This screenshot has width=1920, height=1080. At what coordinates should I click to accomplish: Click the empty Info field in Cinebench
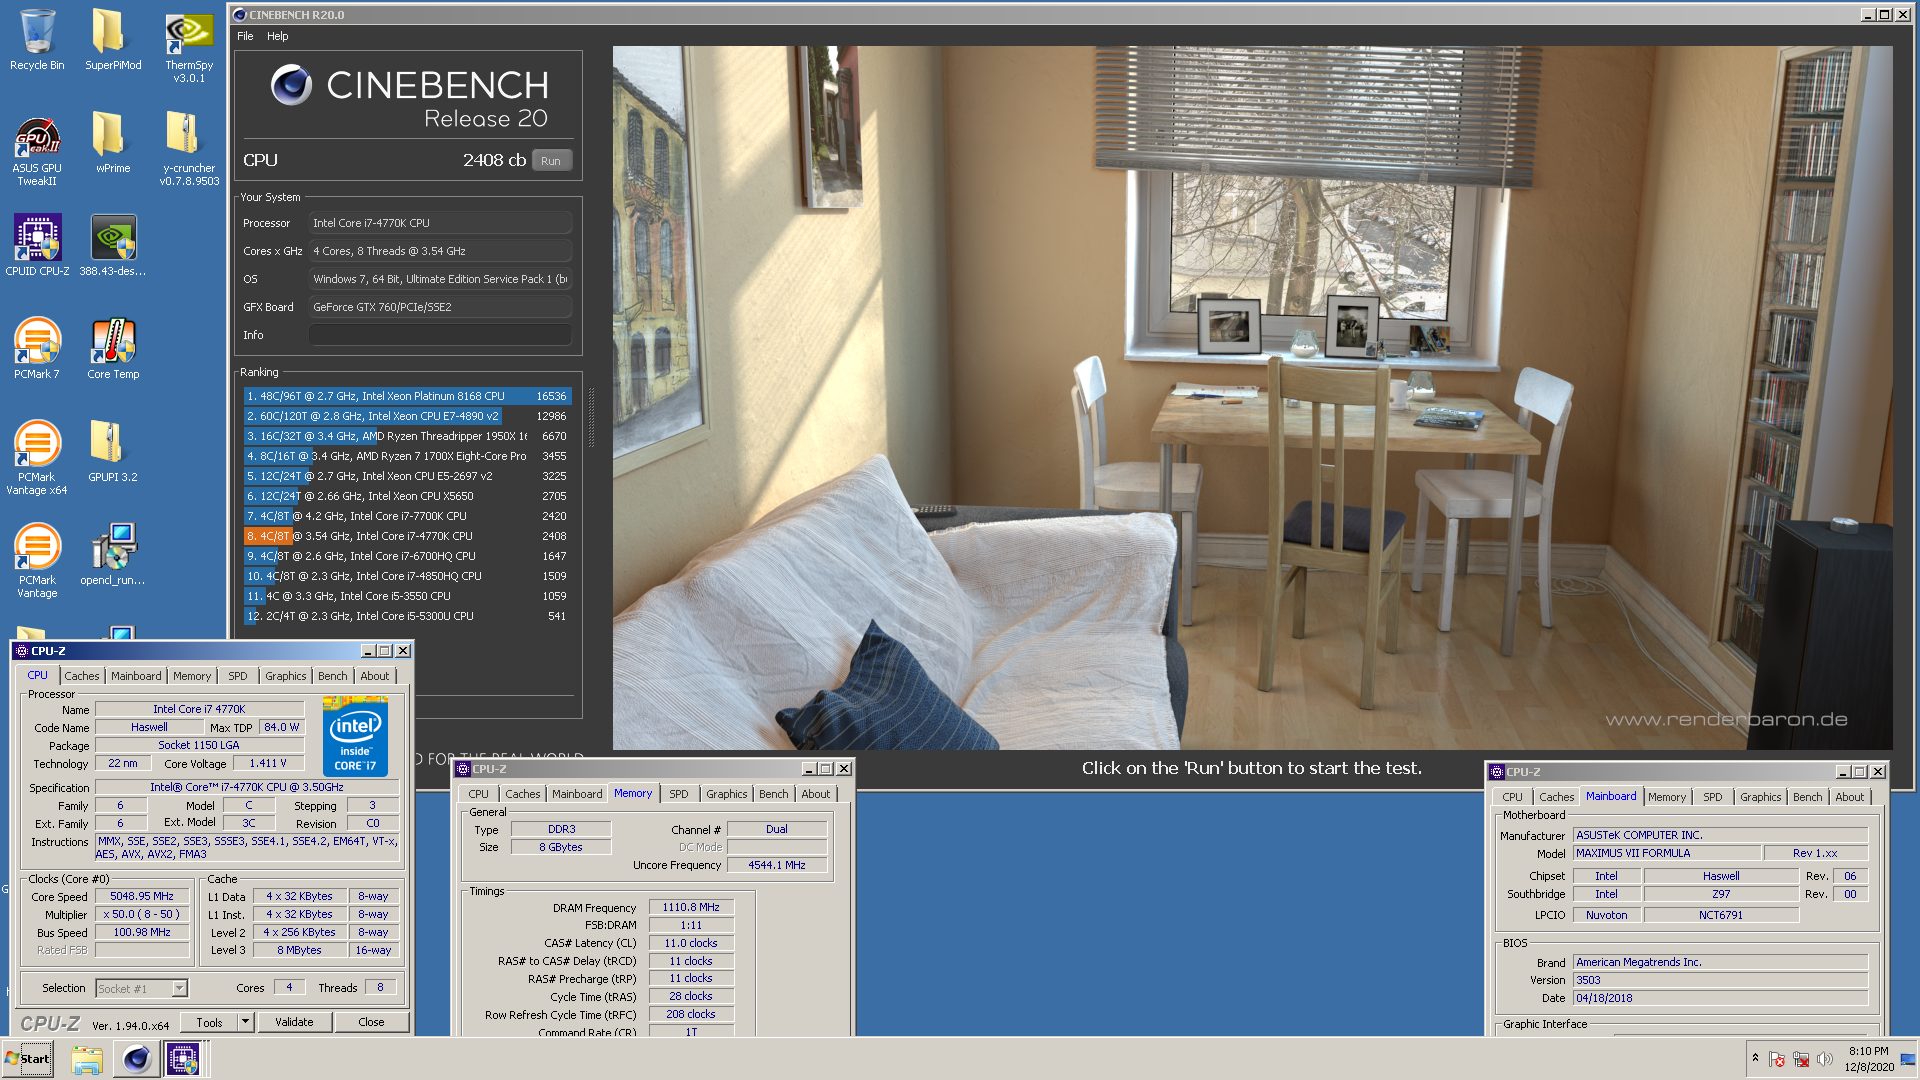[x=440, y=335]
